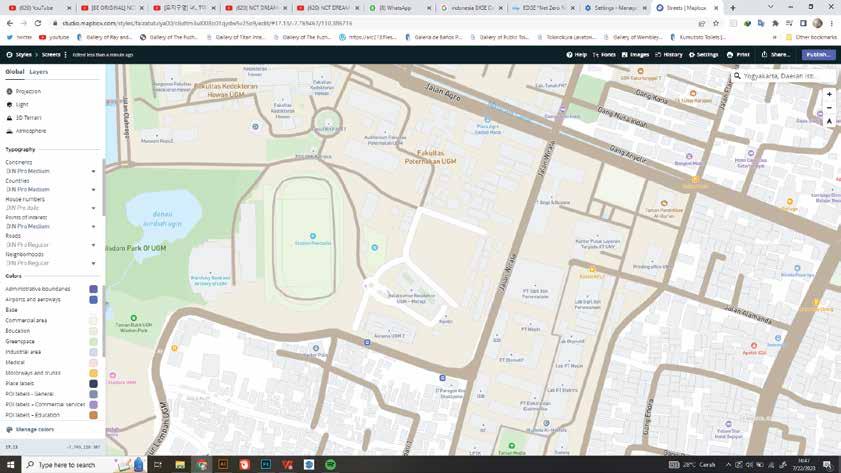Change Motorways and trunks color swatch
The height and width of the screenshot is (473, 841).
(x=93, y=373)
